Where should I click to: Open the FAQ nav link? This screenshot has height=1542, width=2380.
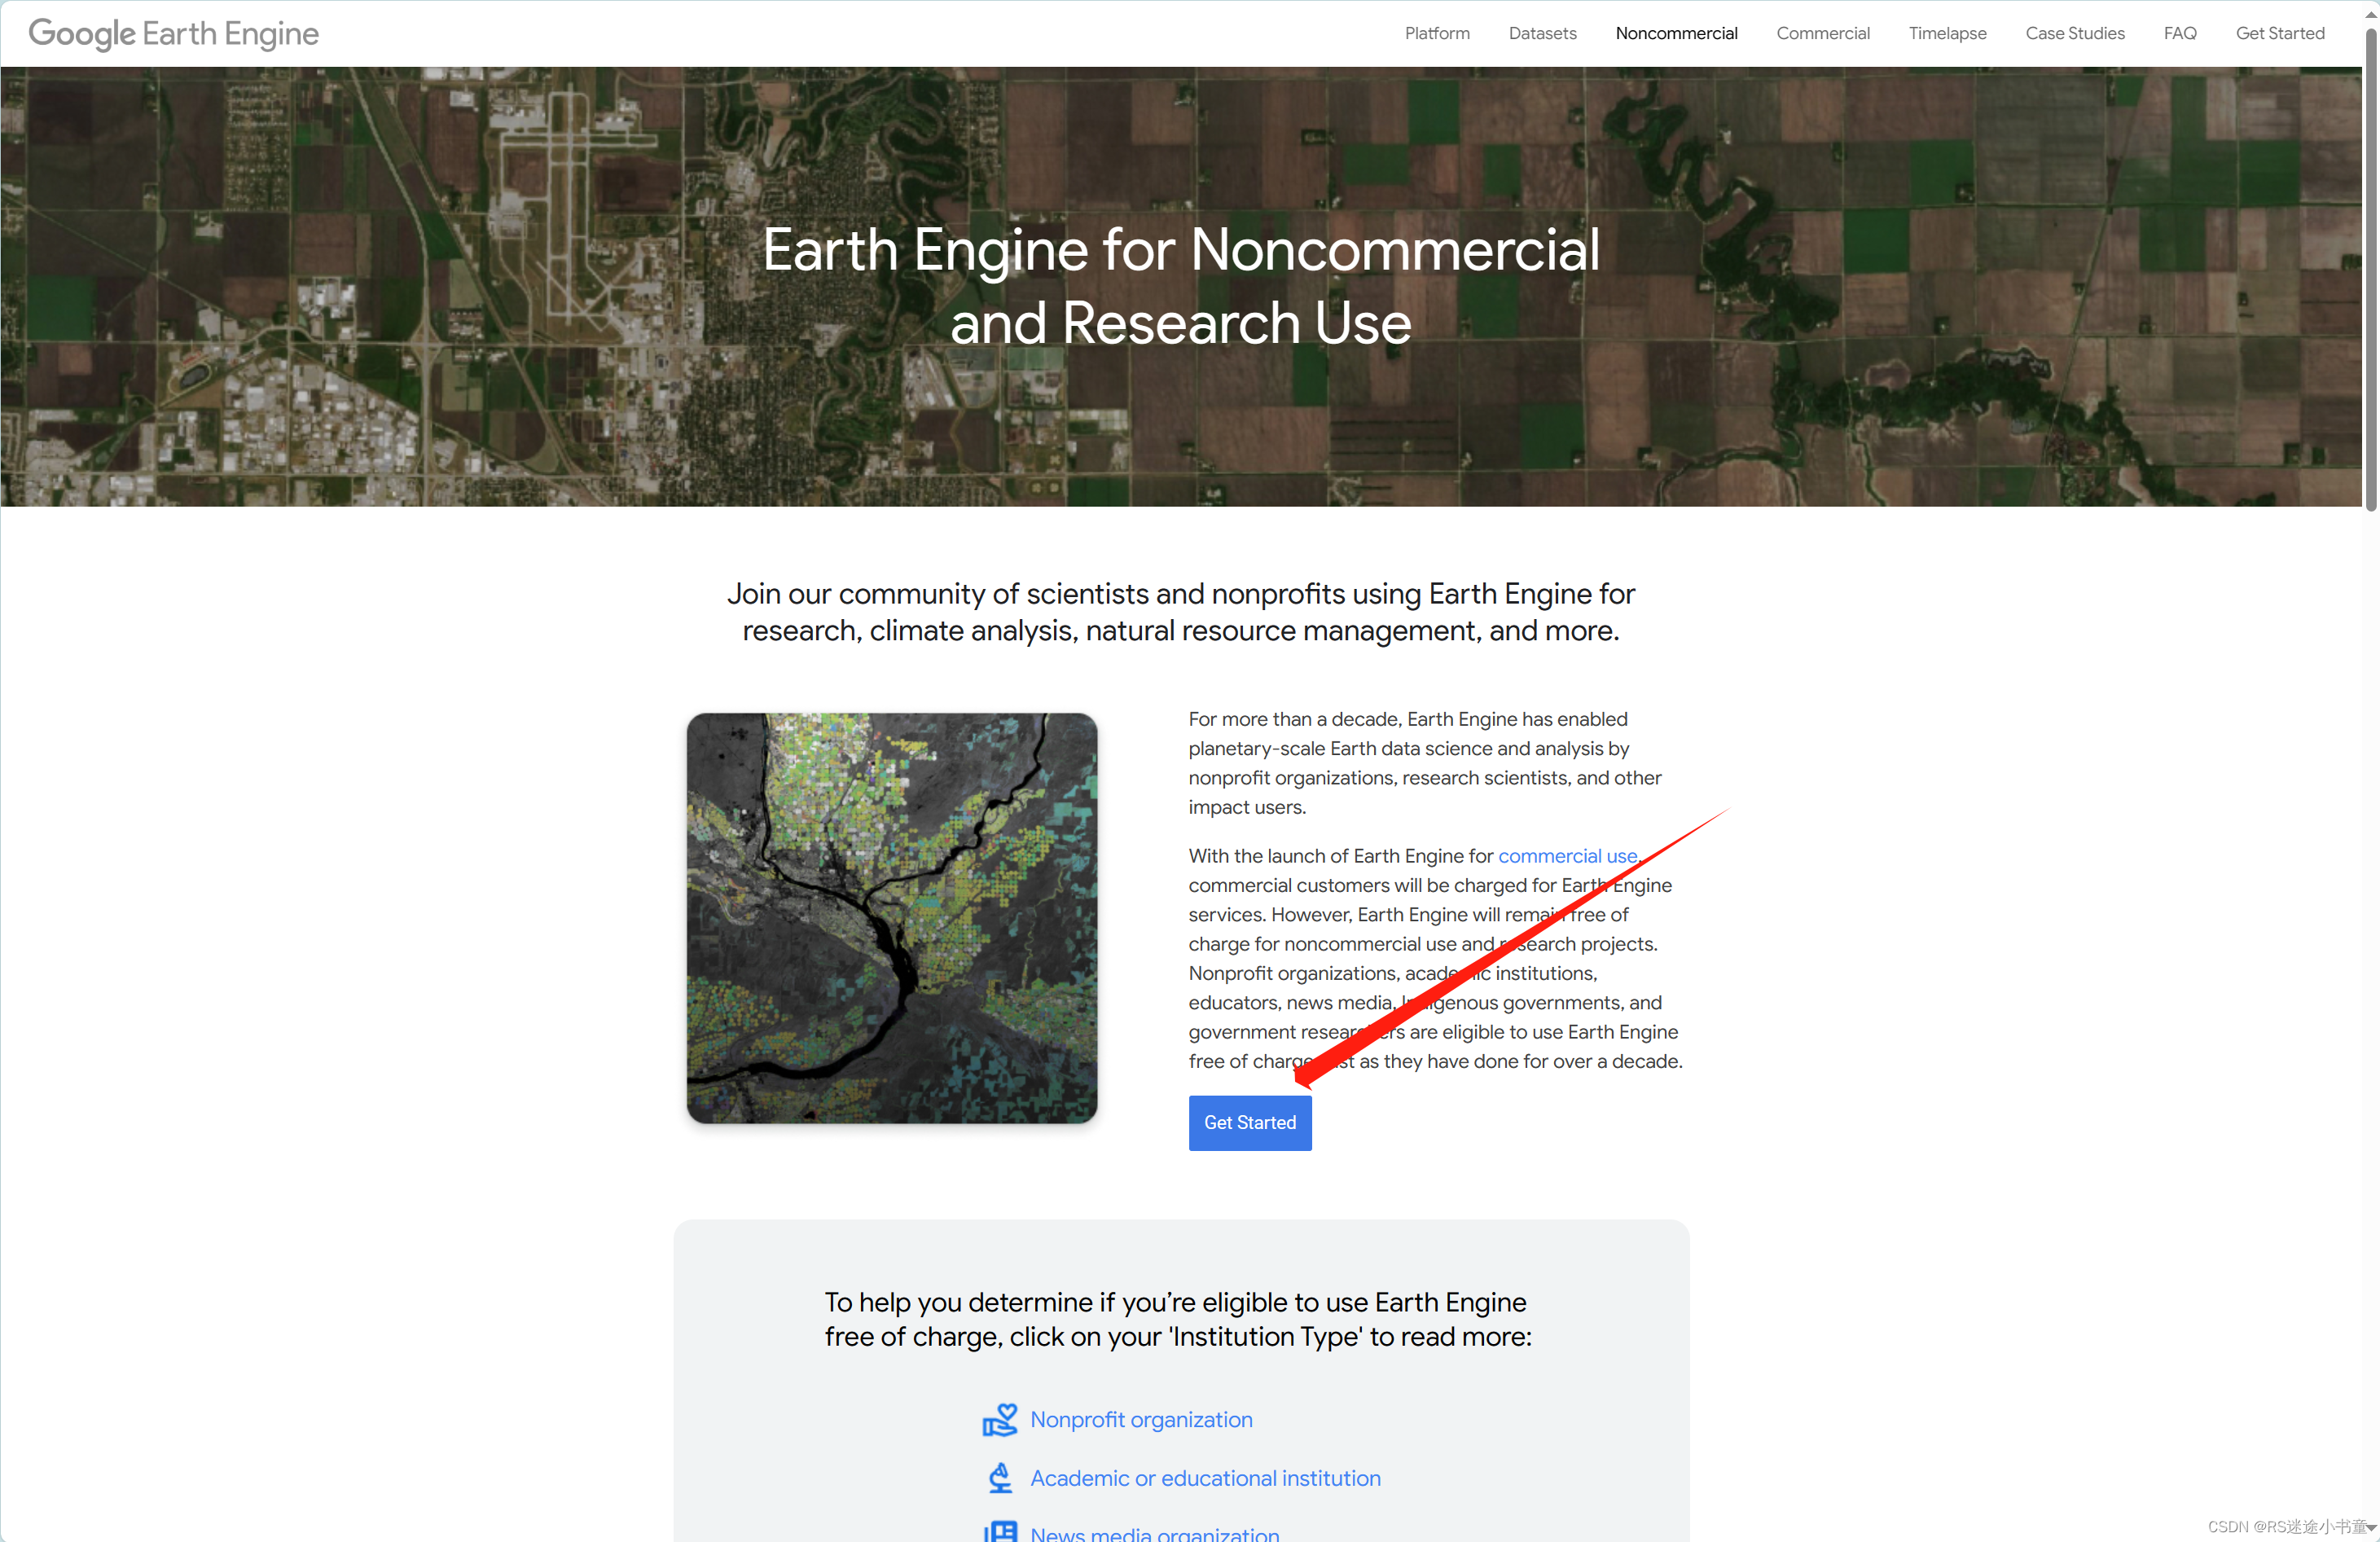coord(2179,33)
